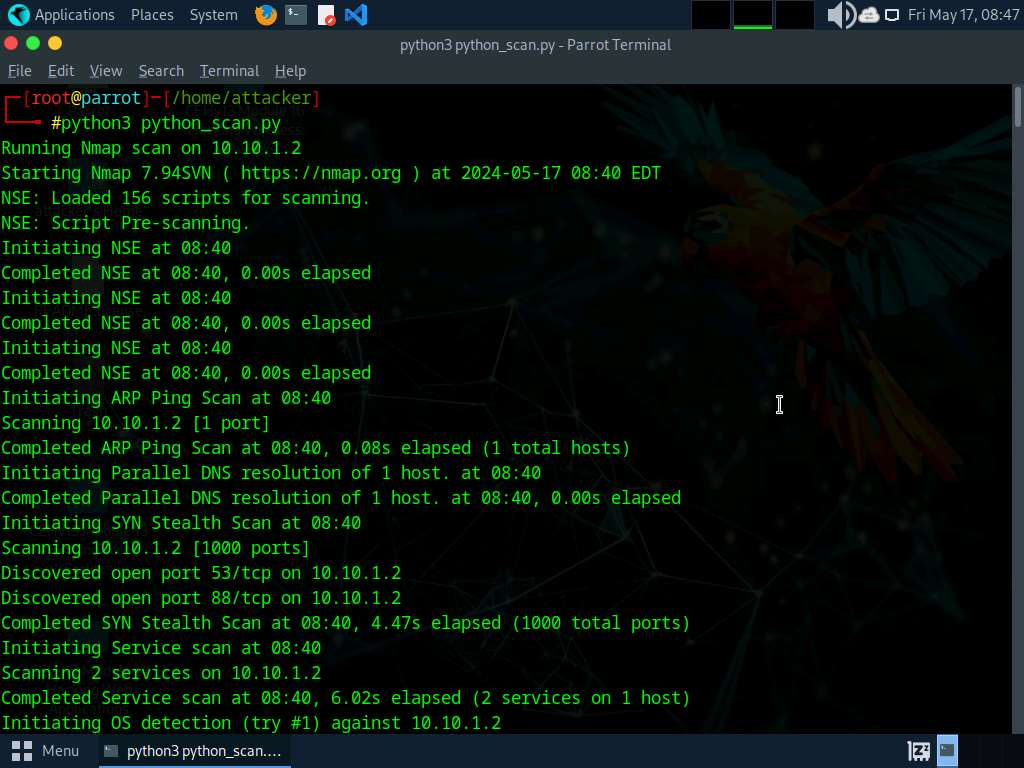1024x768 pixels.
Task: Launch Firefox from the top panel
Action: (x=266, y=15)
